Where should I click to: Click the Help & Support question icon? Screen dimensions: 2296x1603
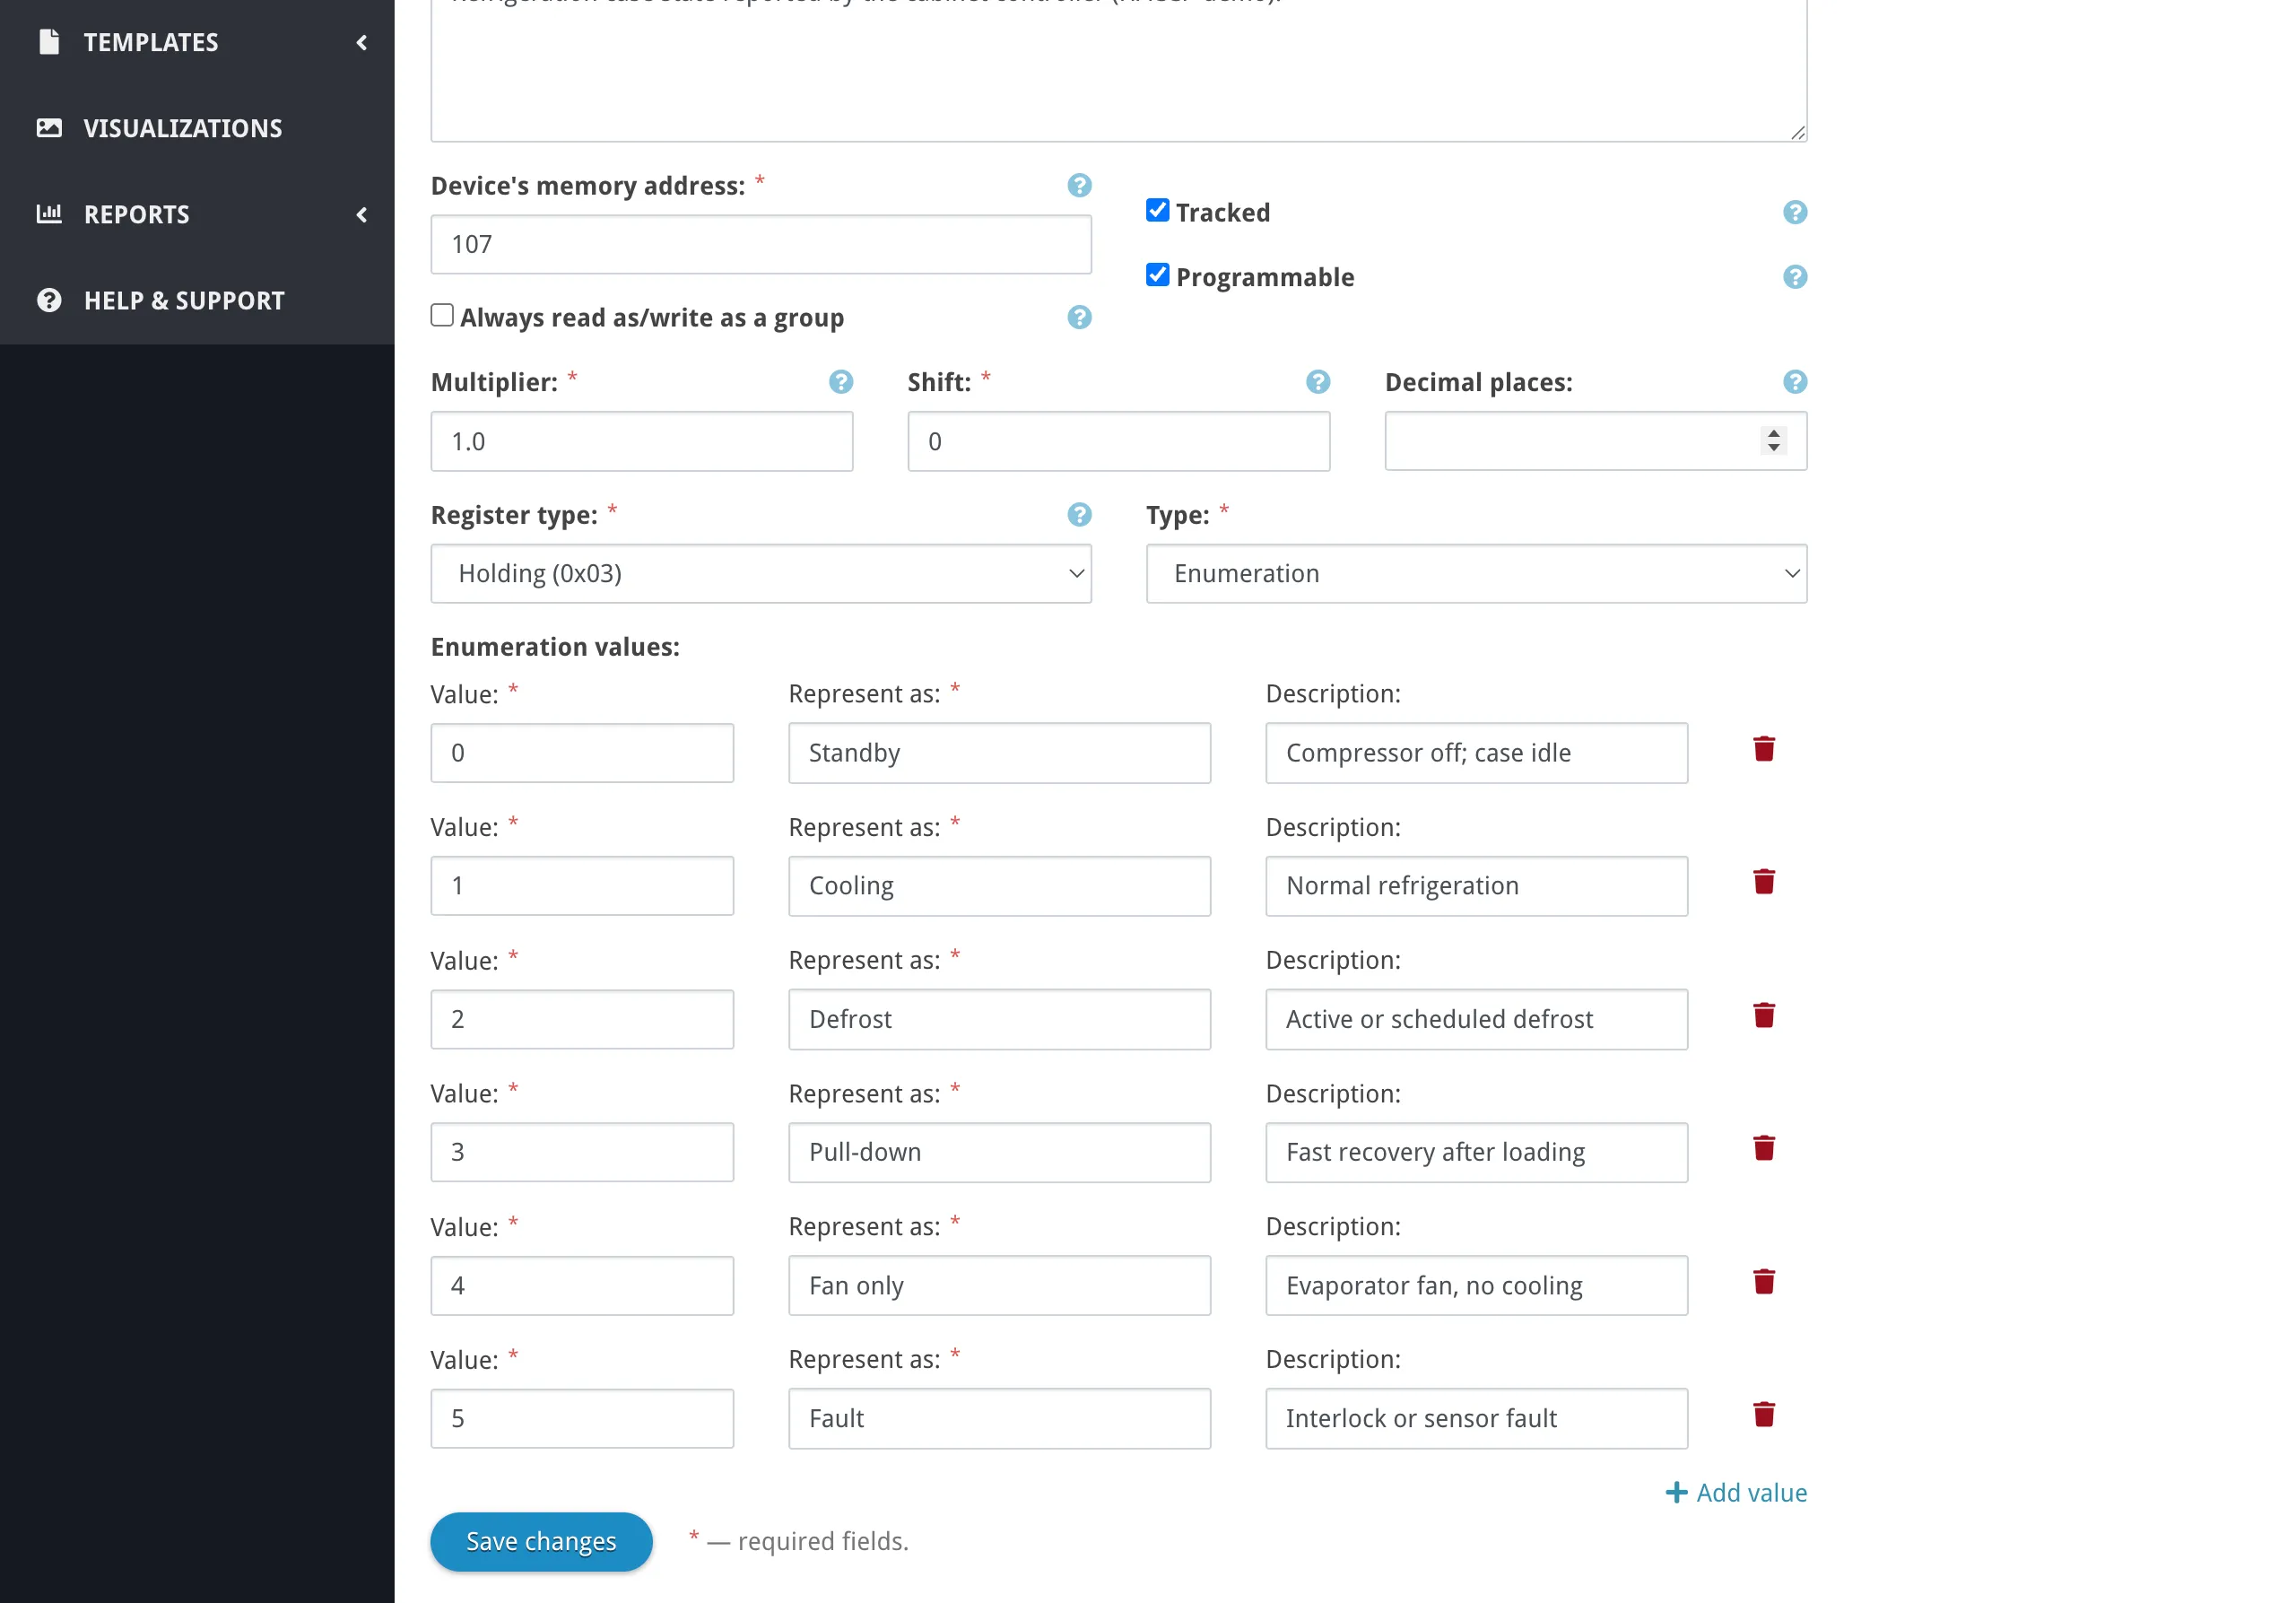point(49,300)
